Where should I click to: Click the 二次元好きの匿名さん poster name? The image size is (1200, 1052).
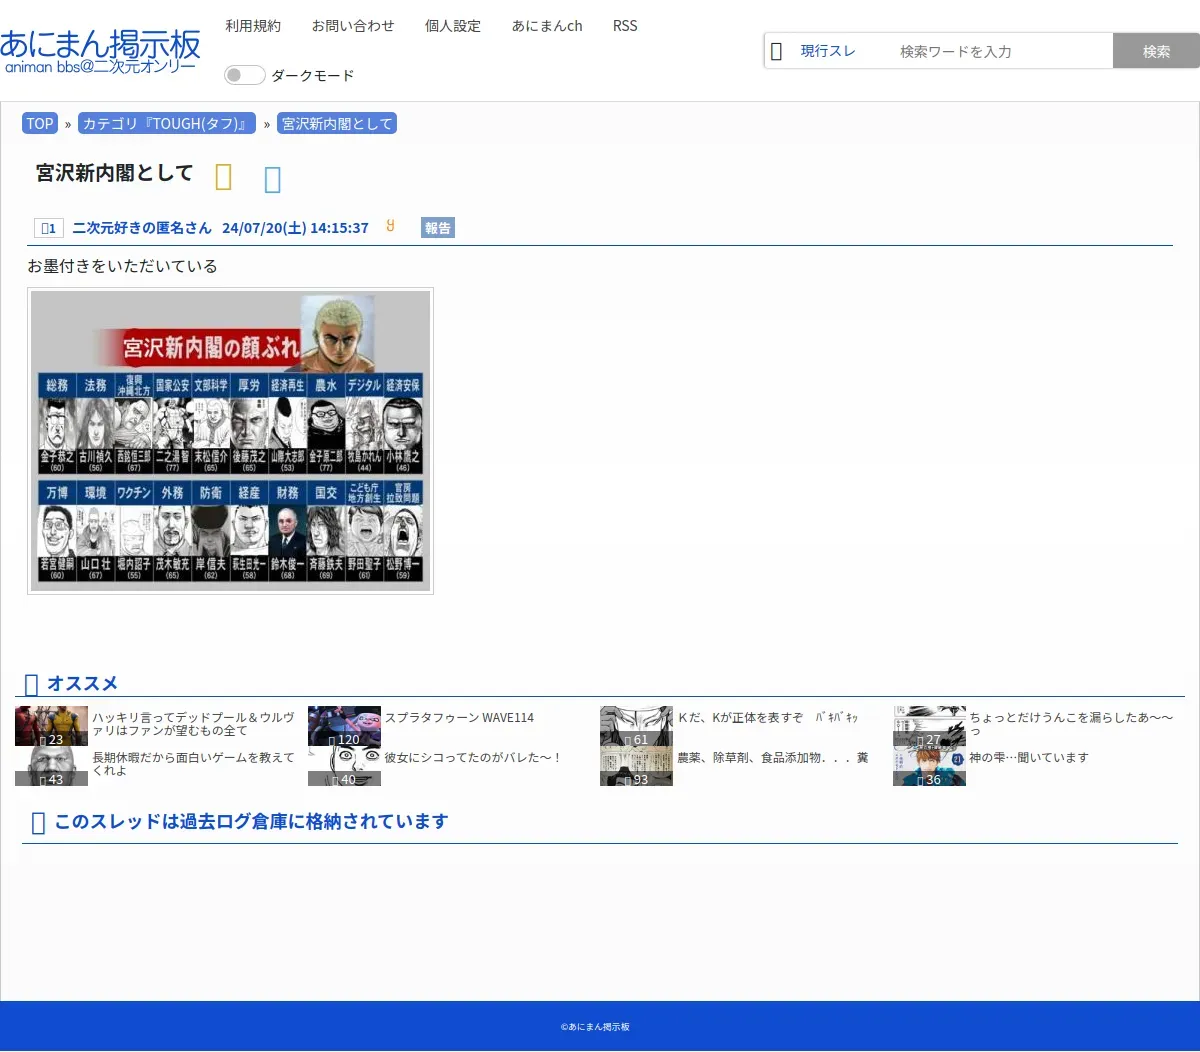pos(142,228)
